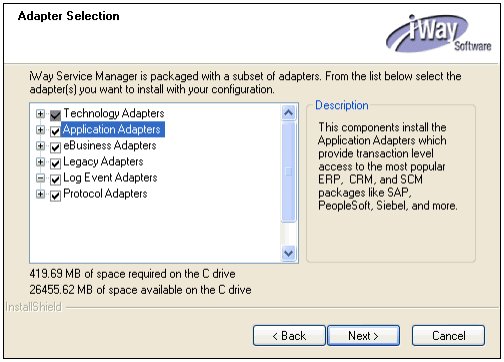504x362 pixels.
Task: Uncheck the Legacy Adapters checkbox
Action: click(x=55, y=163)
